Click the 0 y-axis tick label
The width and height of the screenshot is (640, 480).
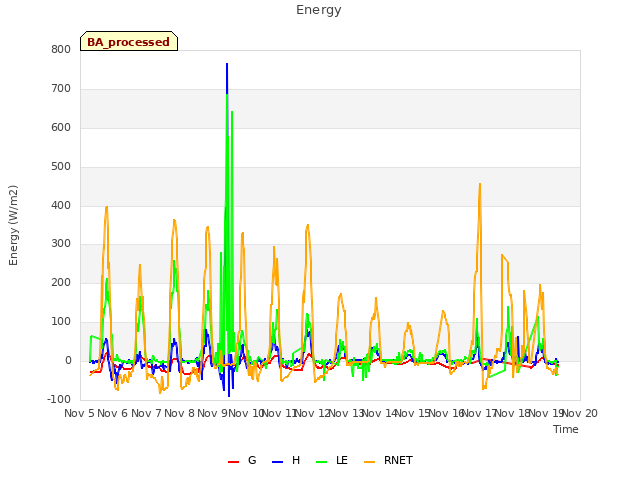68,361
